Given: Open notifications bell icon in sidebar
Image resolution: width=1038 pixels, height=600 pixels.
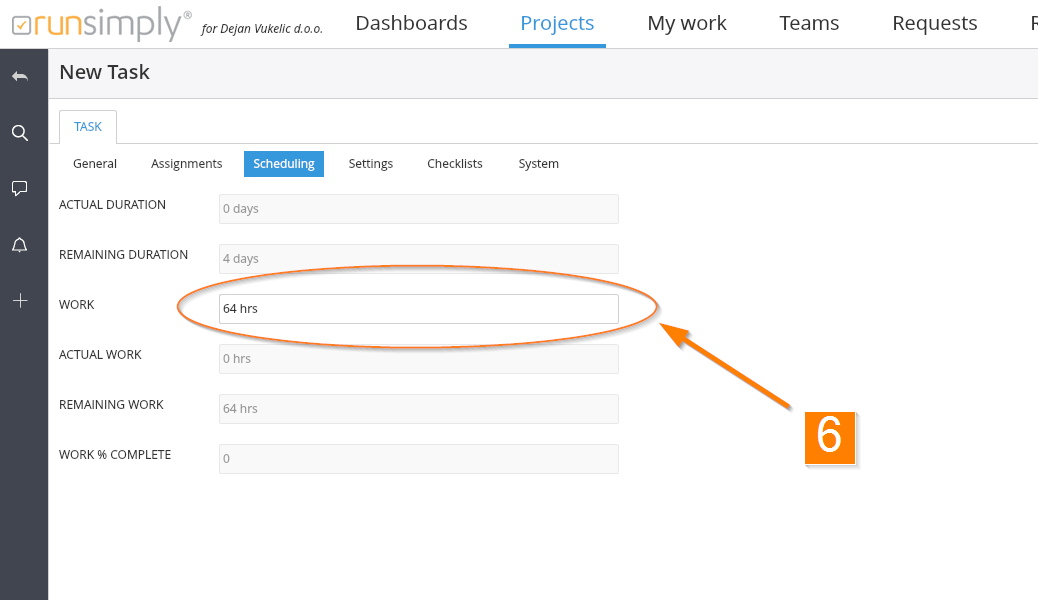Looking at the screenshot, I should point(19,245).
